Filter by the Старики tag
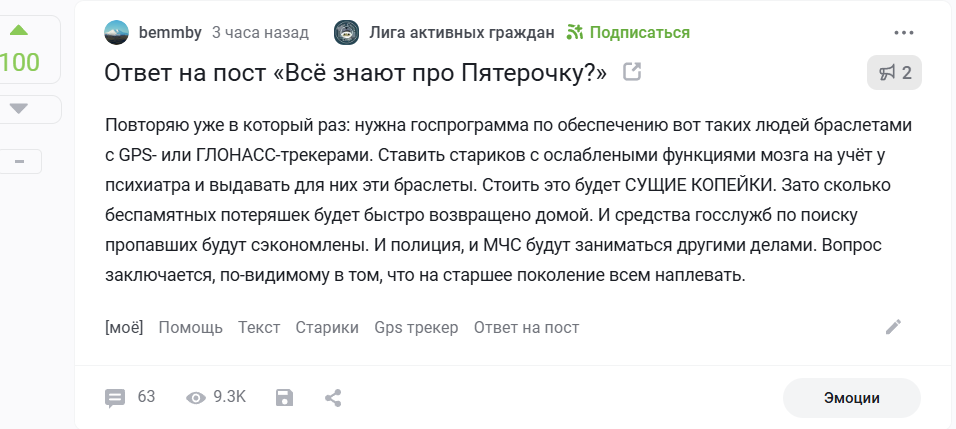 pyautogui.click(x=327, y=327)
